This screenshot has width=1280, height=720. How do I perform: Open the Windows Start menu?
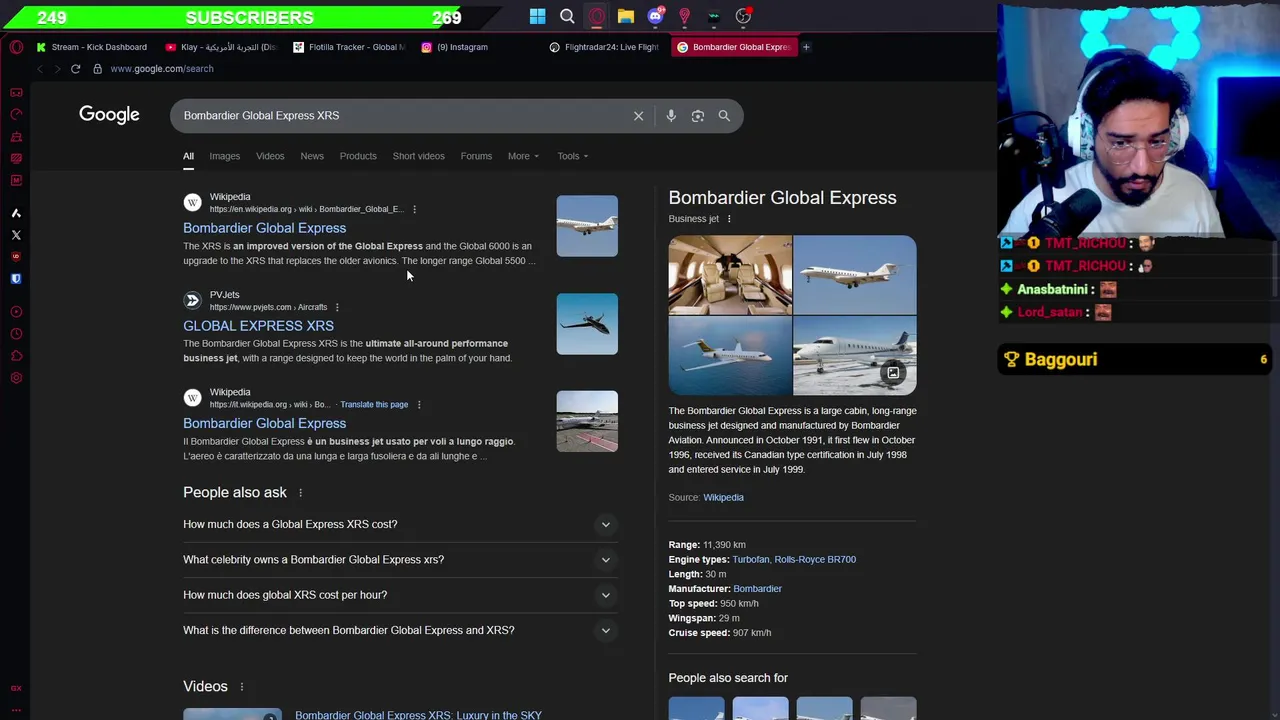(x=538, y=16)
